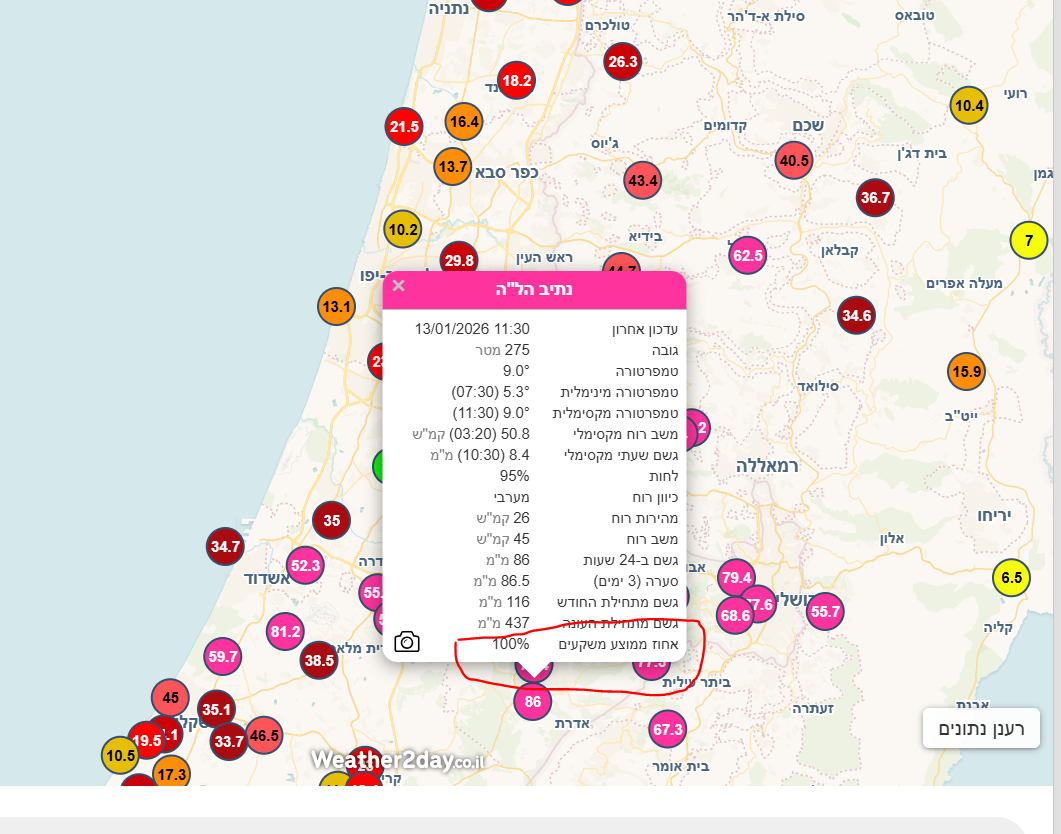Screen dimensions: 1061x834
Task: Click the 34.6 dark red marker
Action: click(856, 316)
